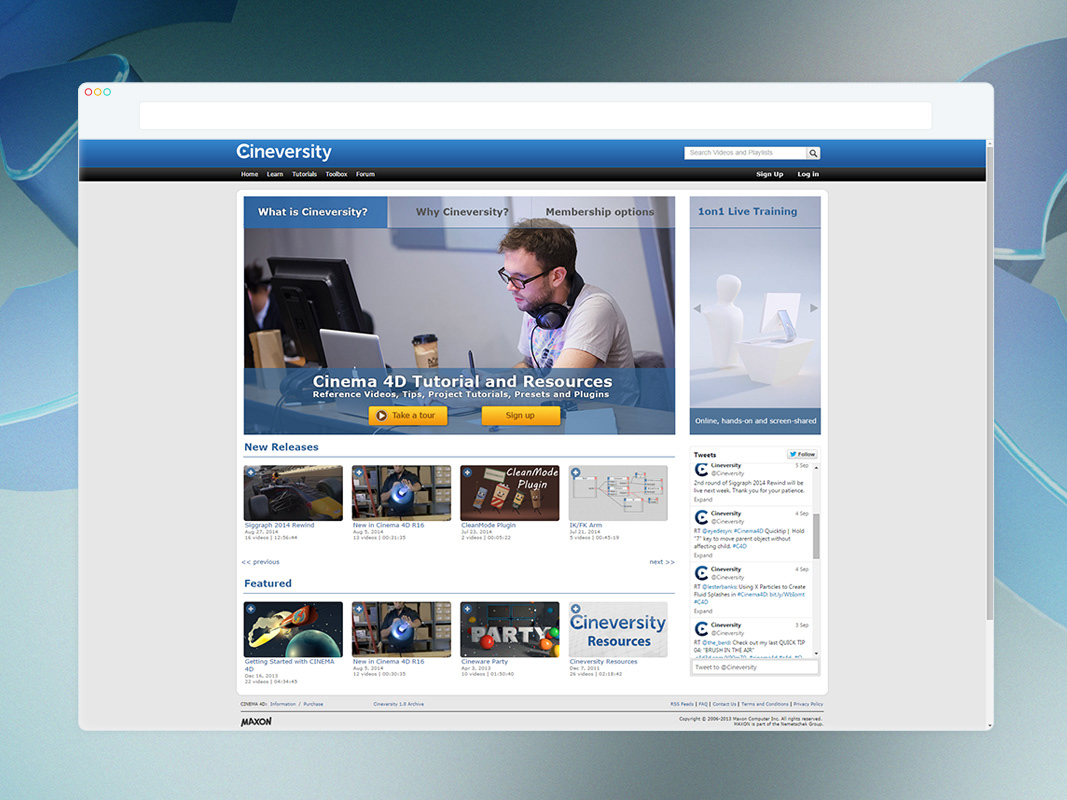This screenshot has height=800, width=1067.
Task: Click Log in in the navigation bar
Action: click(808, 174)
